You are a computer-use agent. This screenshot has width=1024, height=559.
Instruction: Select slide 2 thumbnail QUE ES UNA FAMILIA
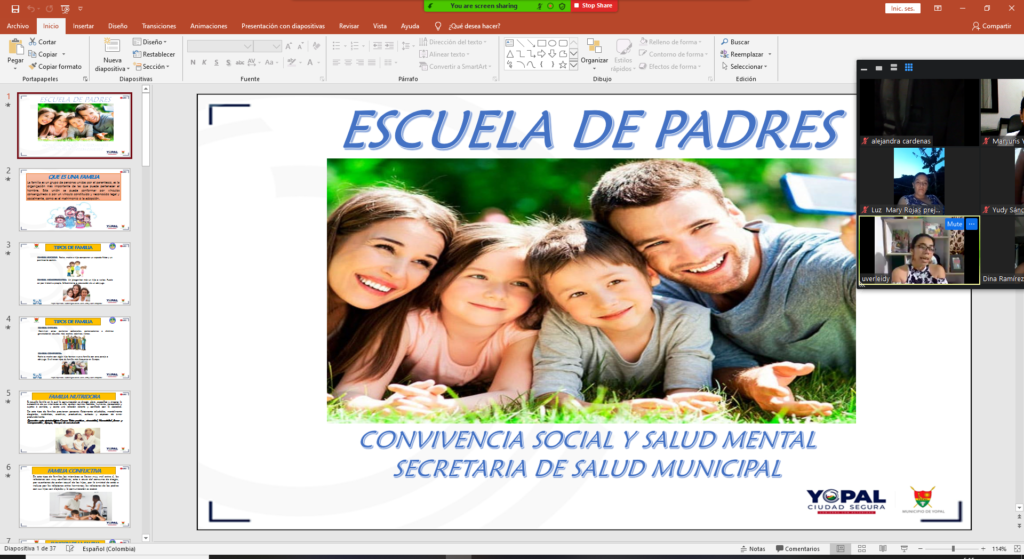(74, 200)
